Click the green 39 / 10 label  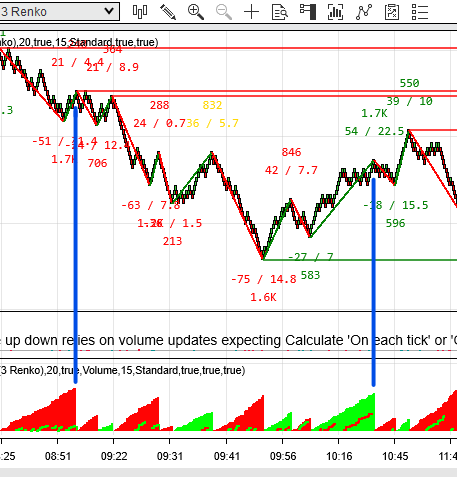point(410,101)
